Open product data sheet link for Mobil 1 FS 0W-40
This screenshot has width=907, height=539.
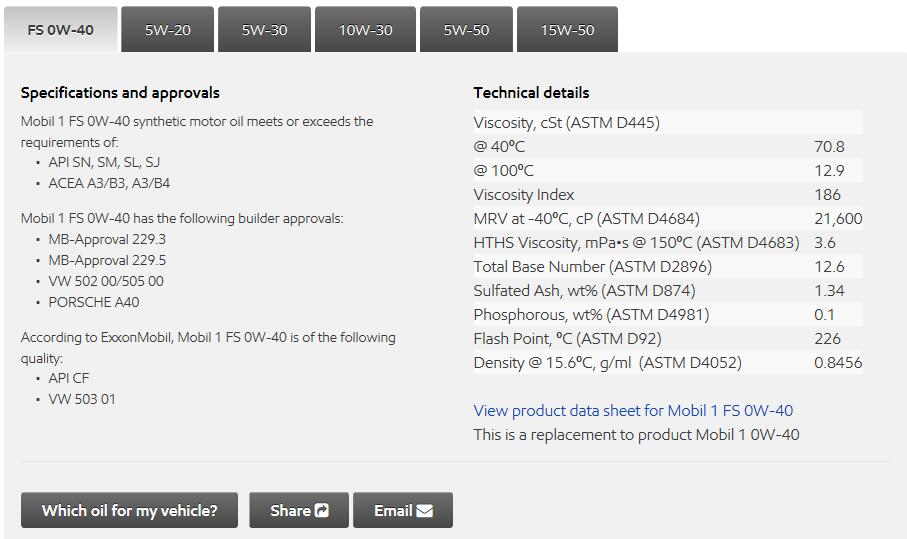(633, 411)
